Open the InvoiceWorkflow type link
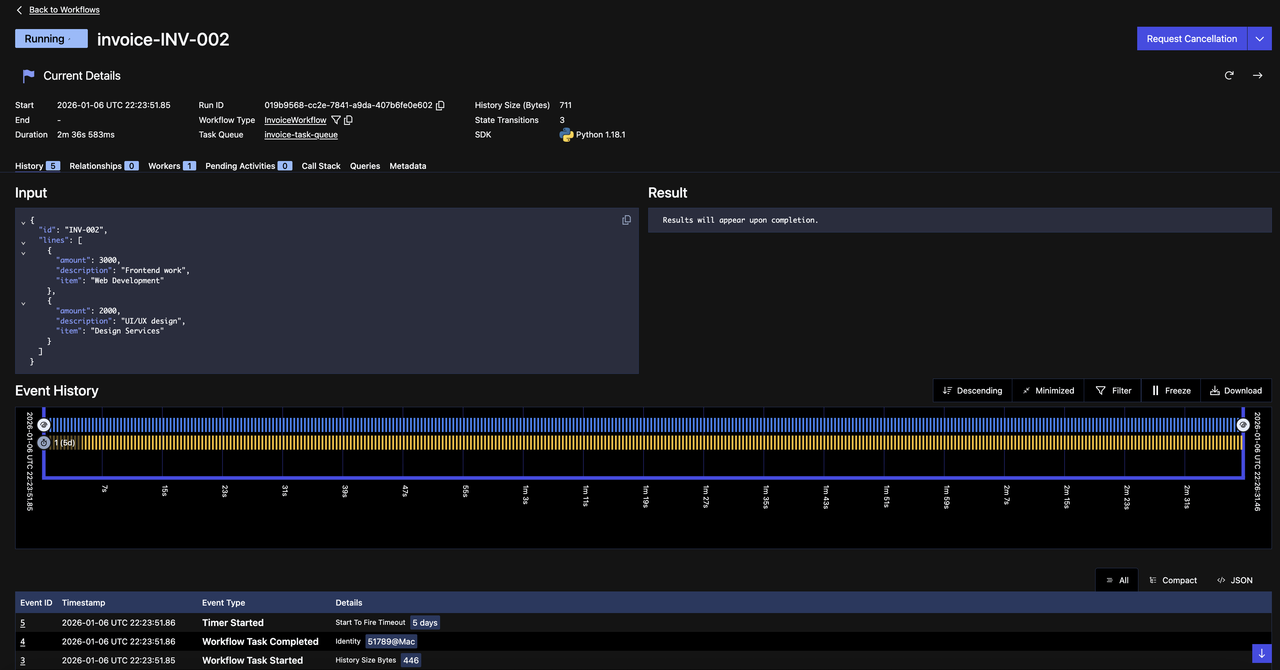Image resolution: width=1280 pixels, height=670 pixels. point(295,120)
